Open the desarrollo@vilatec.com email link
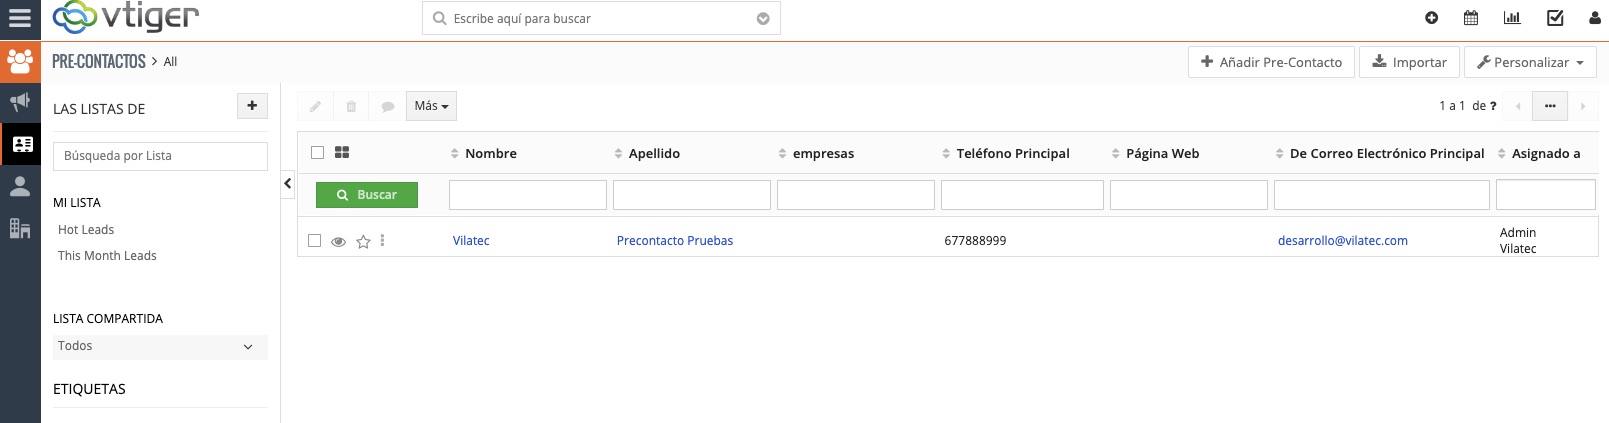 pyautogui.click(x=1342, y=241)
